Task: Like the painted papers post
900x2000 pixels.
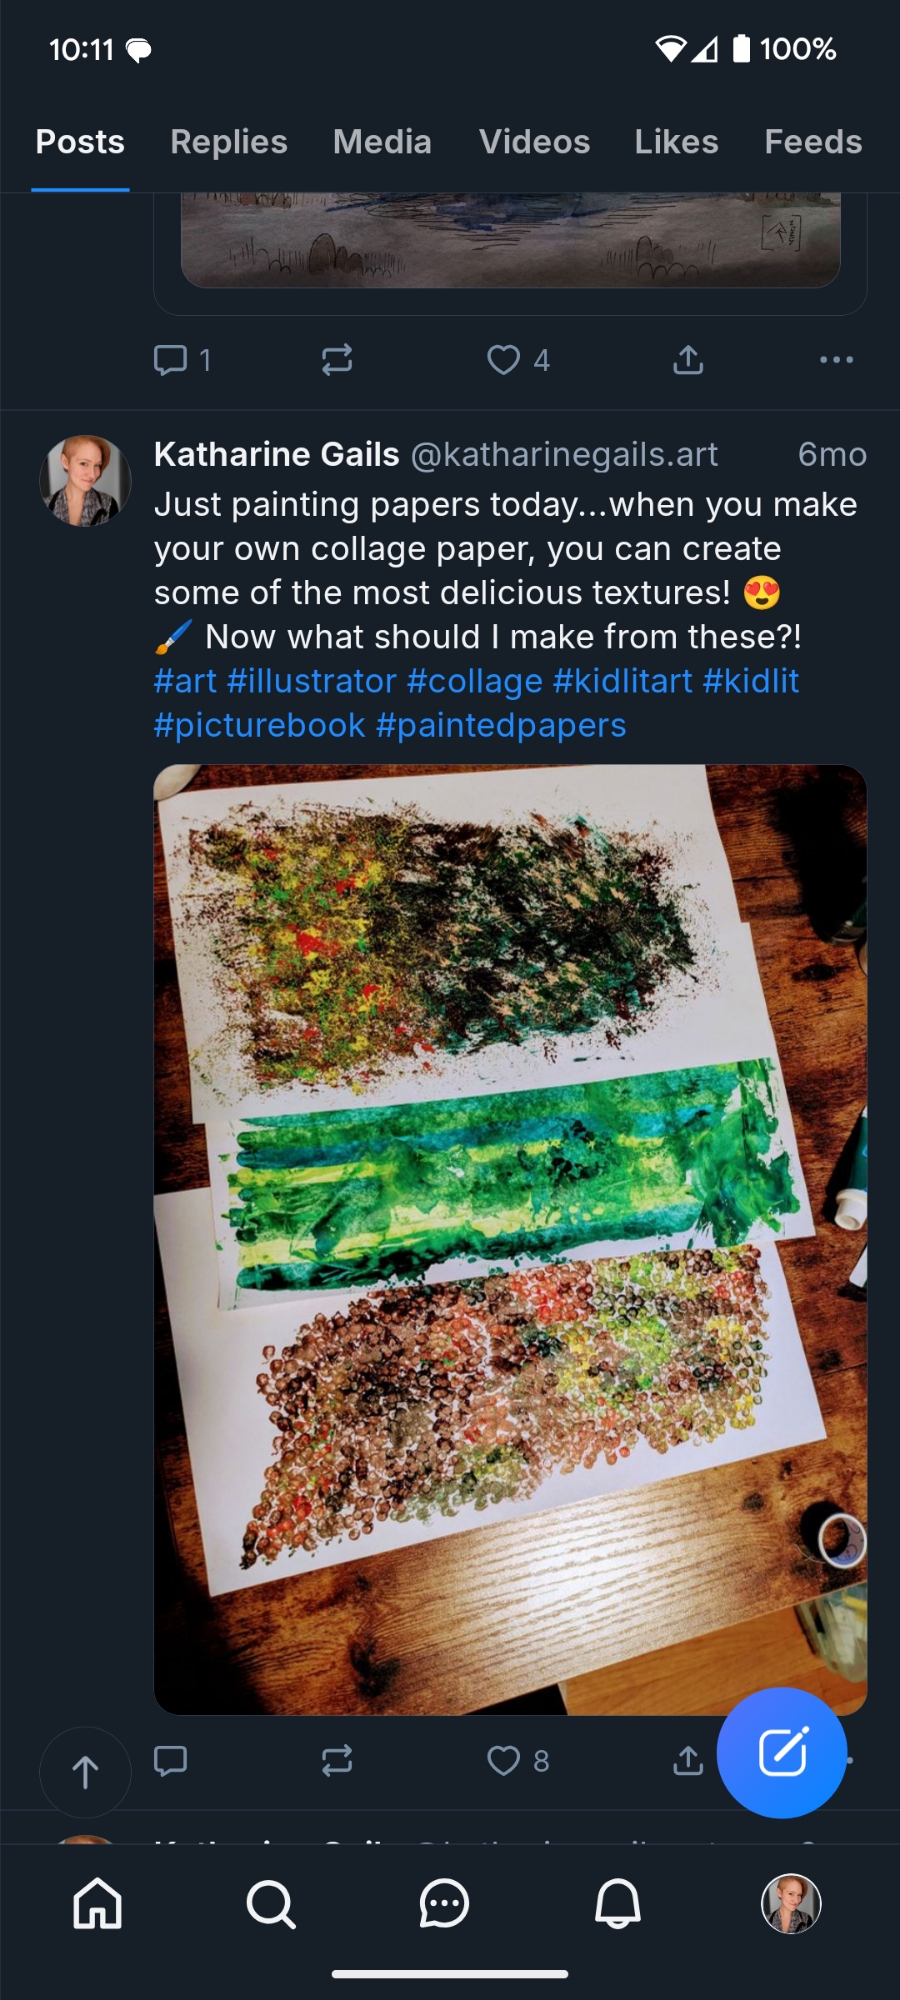Action: [504, 1760]
